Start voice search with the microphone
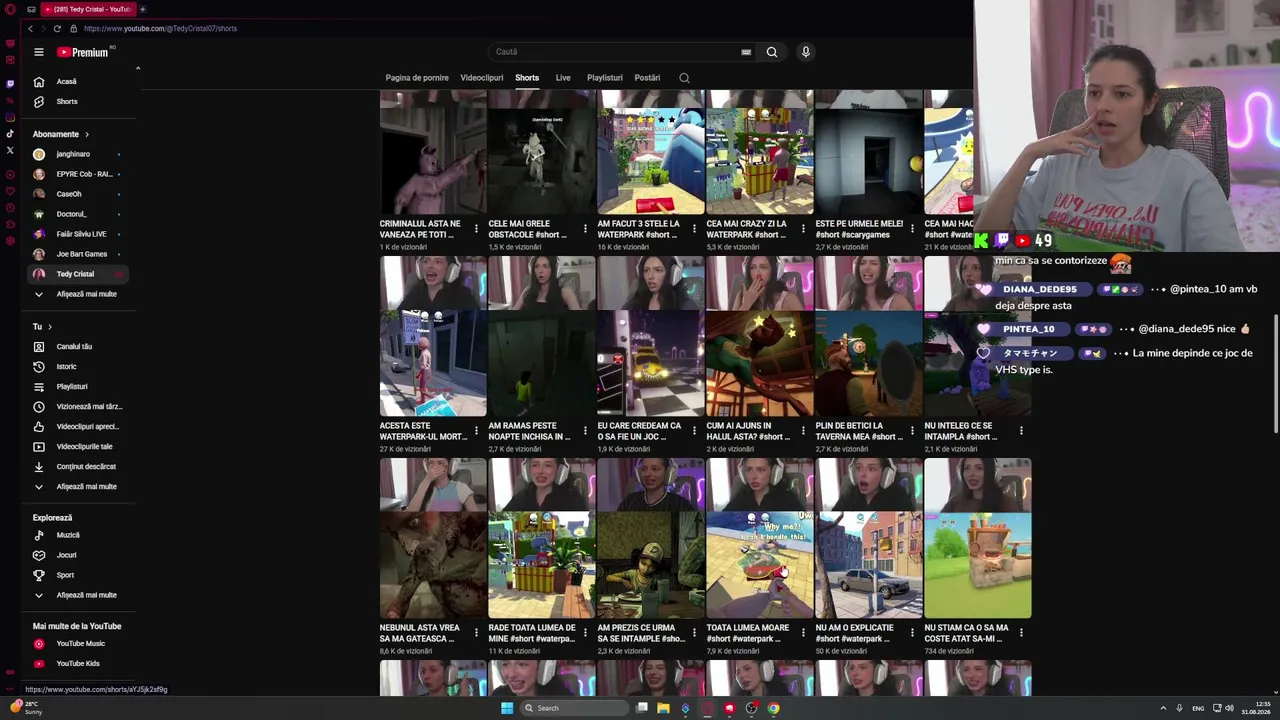This screenshot has width=1280, height=720. 805,52
